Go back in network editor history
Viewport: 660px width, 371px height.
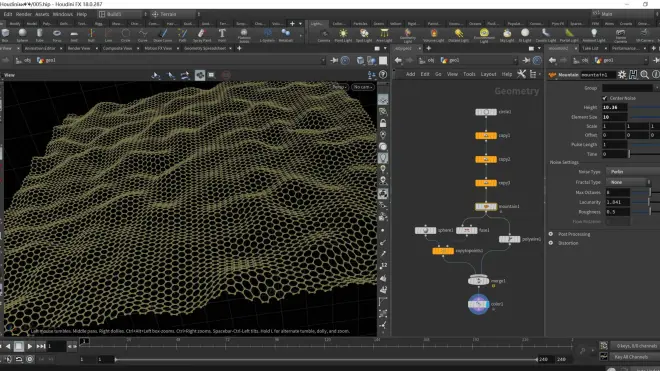(x=398, y=60)
